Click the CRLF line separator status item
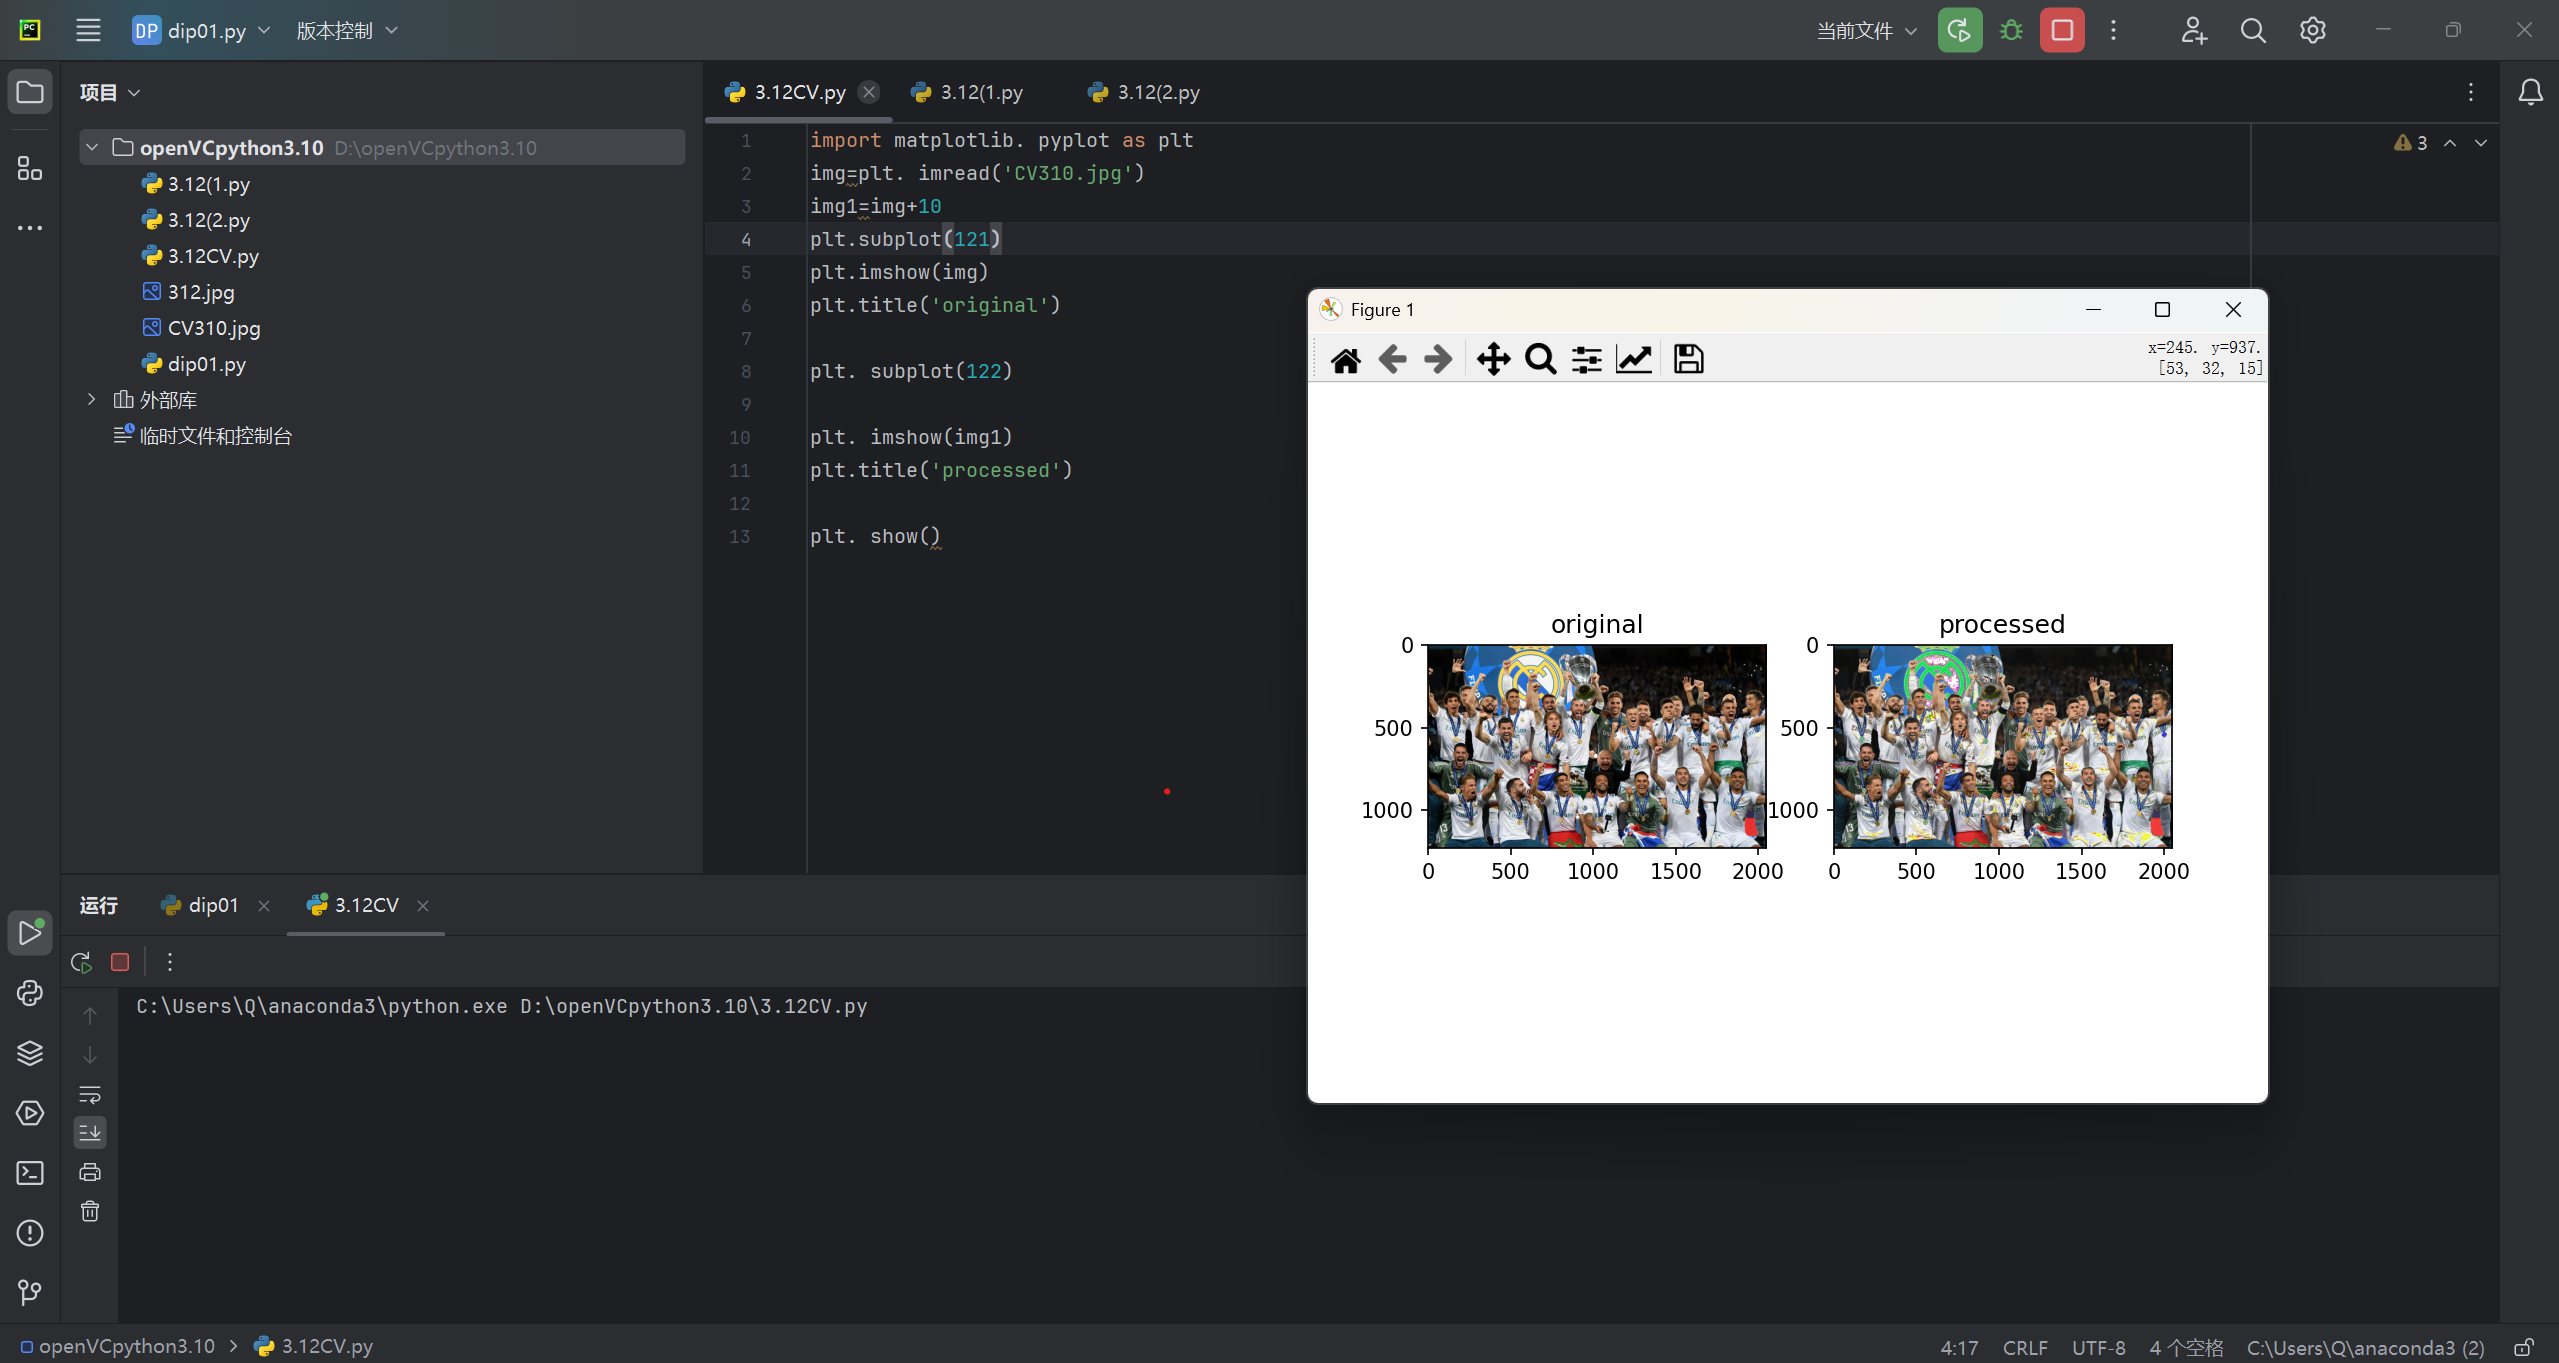The width and height of the screenshot is (2559, 1363). click(x=2024, y=1347)
